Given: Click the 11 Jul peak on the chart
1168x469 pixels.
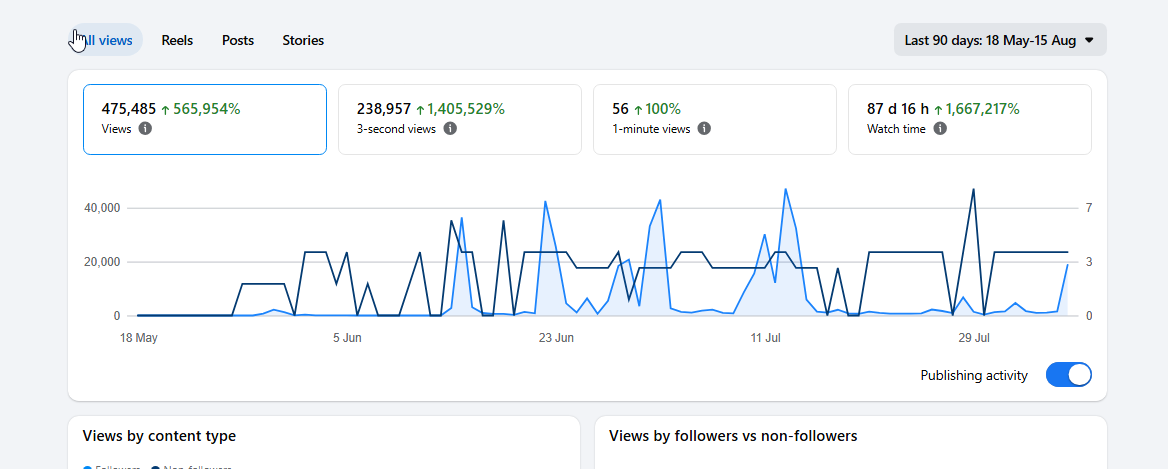Looking at the screenshot, I should [785, 190].
